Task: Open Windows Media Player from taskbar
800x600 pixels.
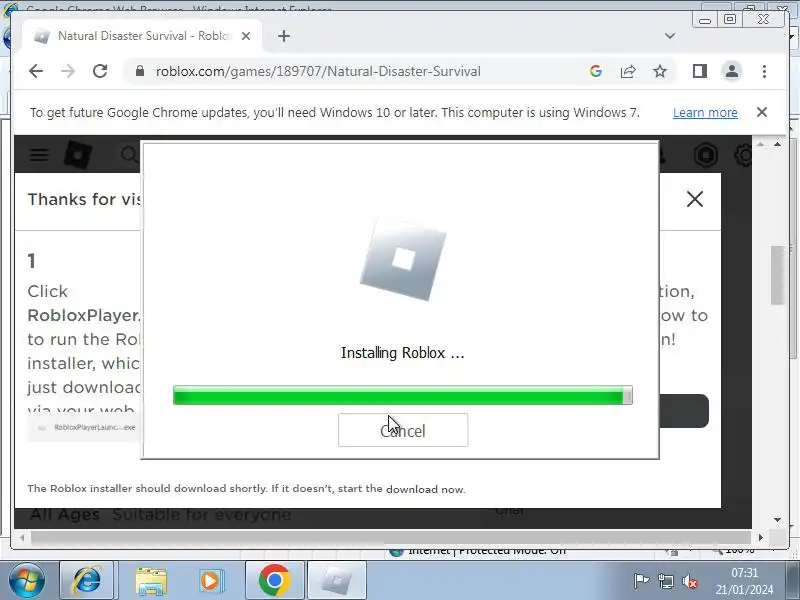Action: pyautogui.click(x=211, y=580)
